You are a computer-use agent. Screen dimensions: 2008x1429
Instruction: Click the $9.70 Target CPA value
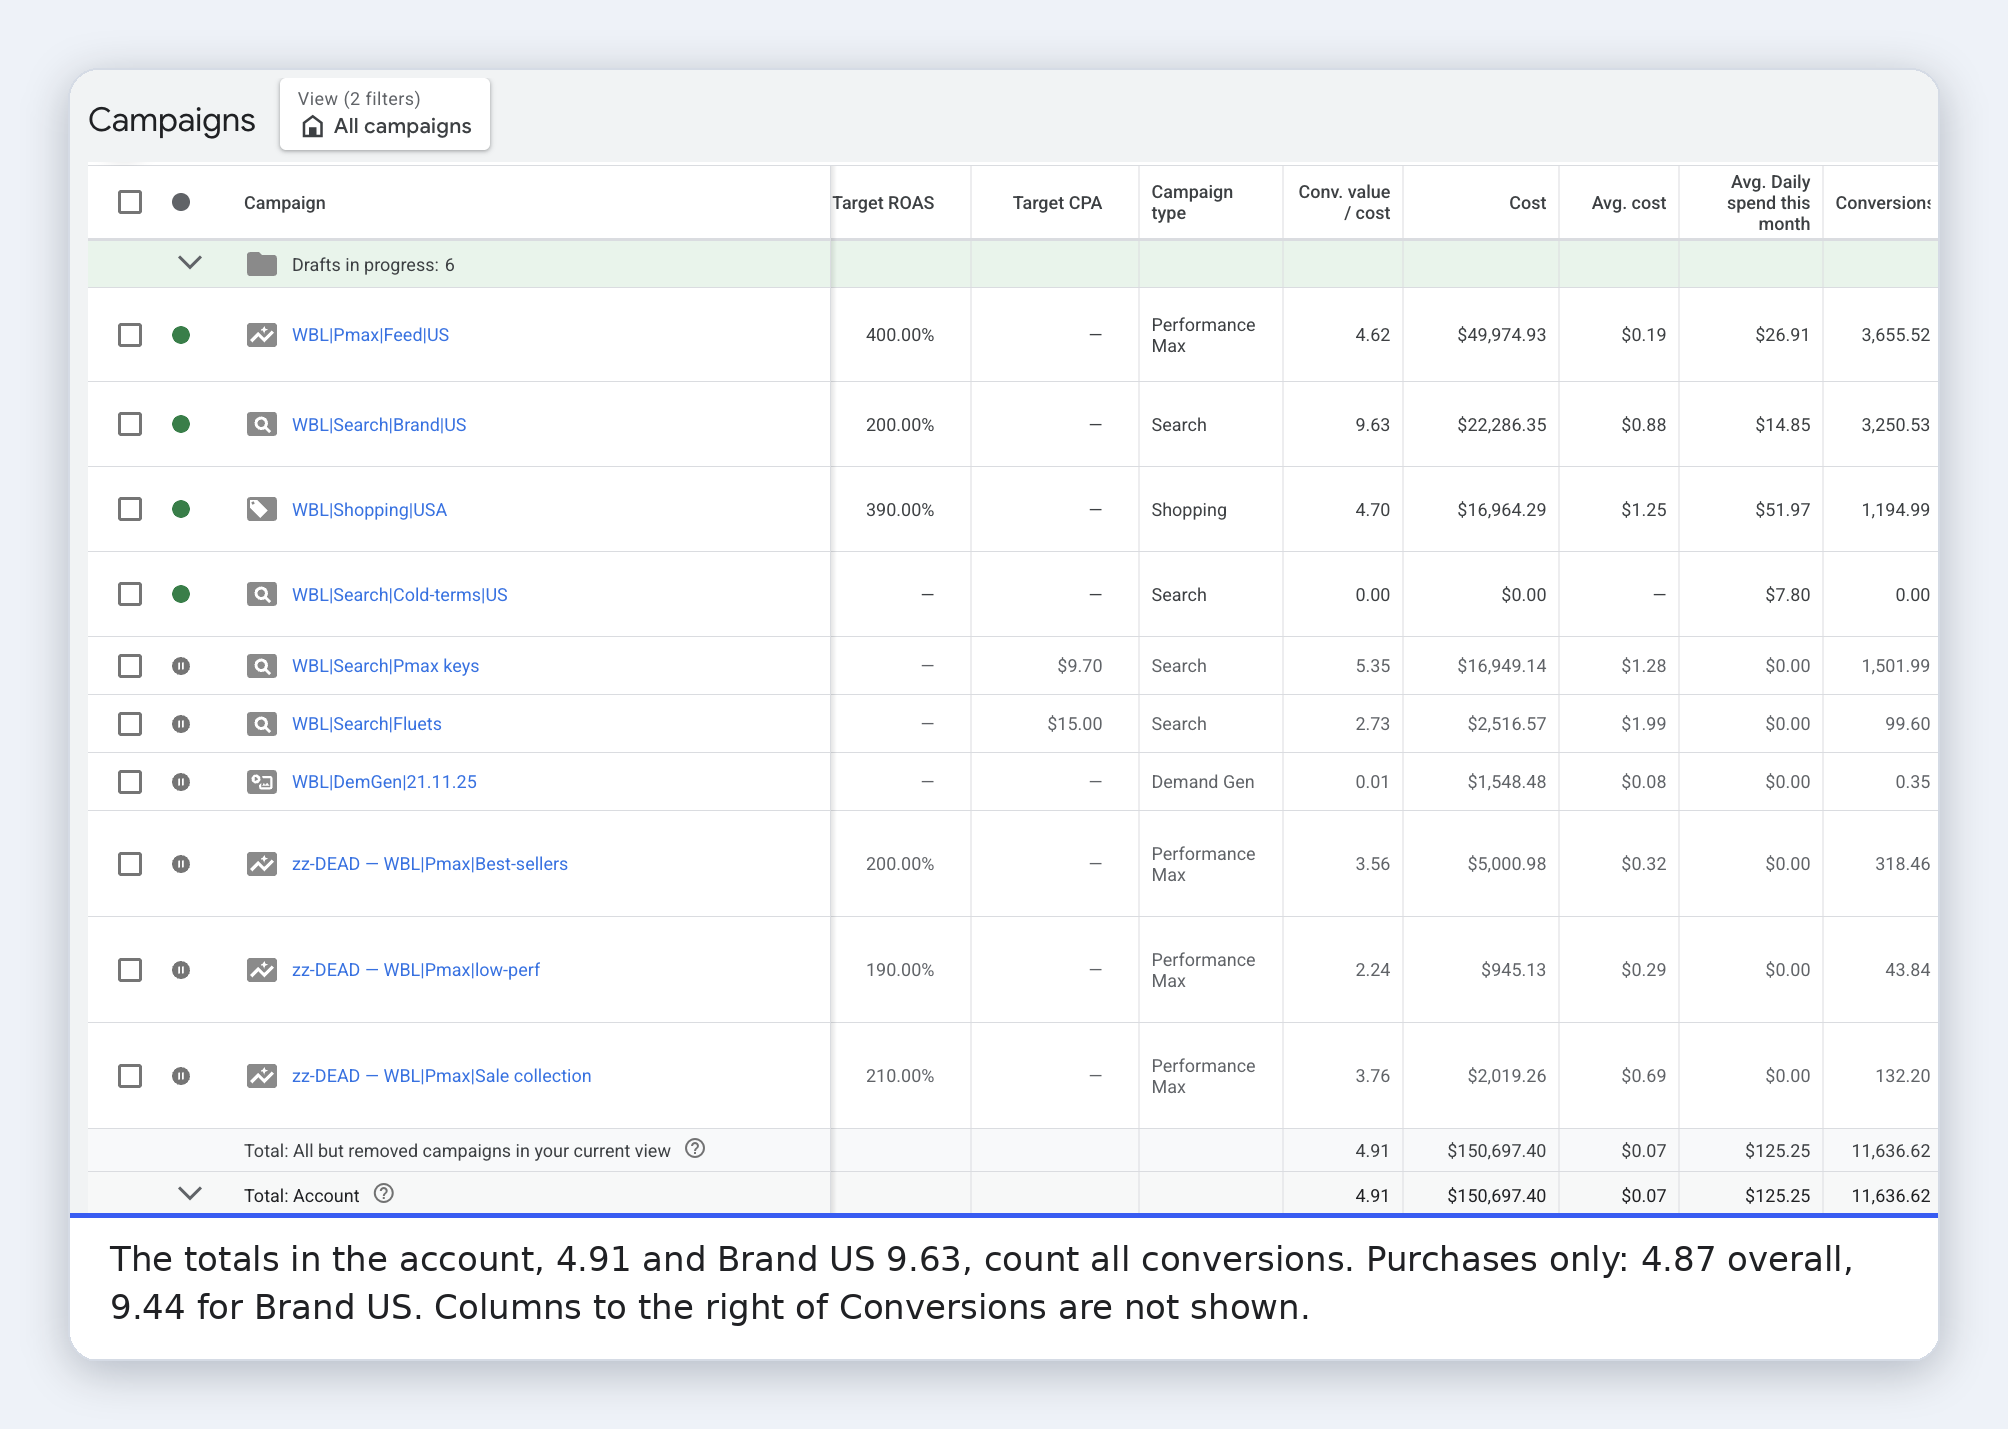point(1079,666)
